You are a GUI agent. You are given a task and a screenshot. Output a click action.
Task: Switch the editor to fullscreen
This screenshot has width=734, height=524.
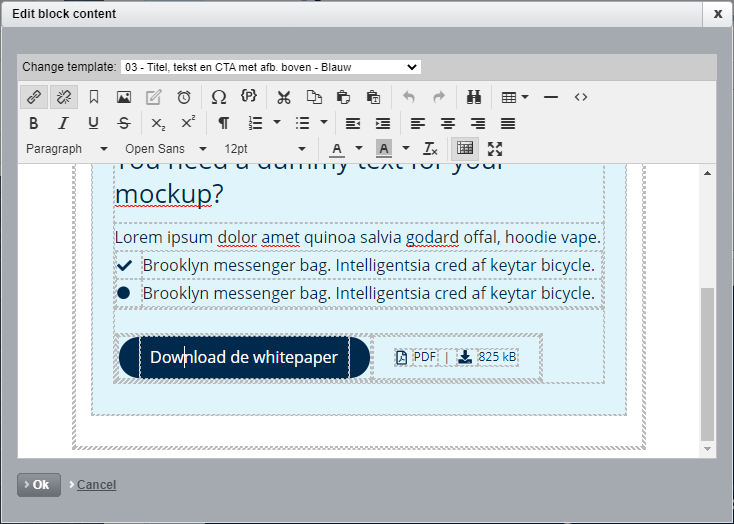pos(495,149)
